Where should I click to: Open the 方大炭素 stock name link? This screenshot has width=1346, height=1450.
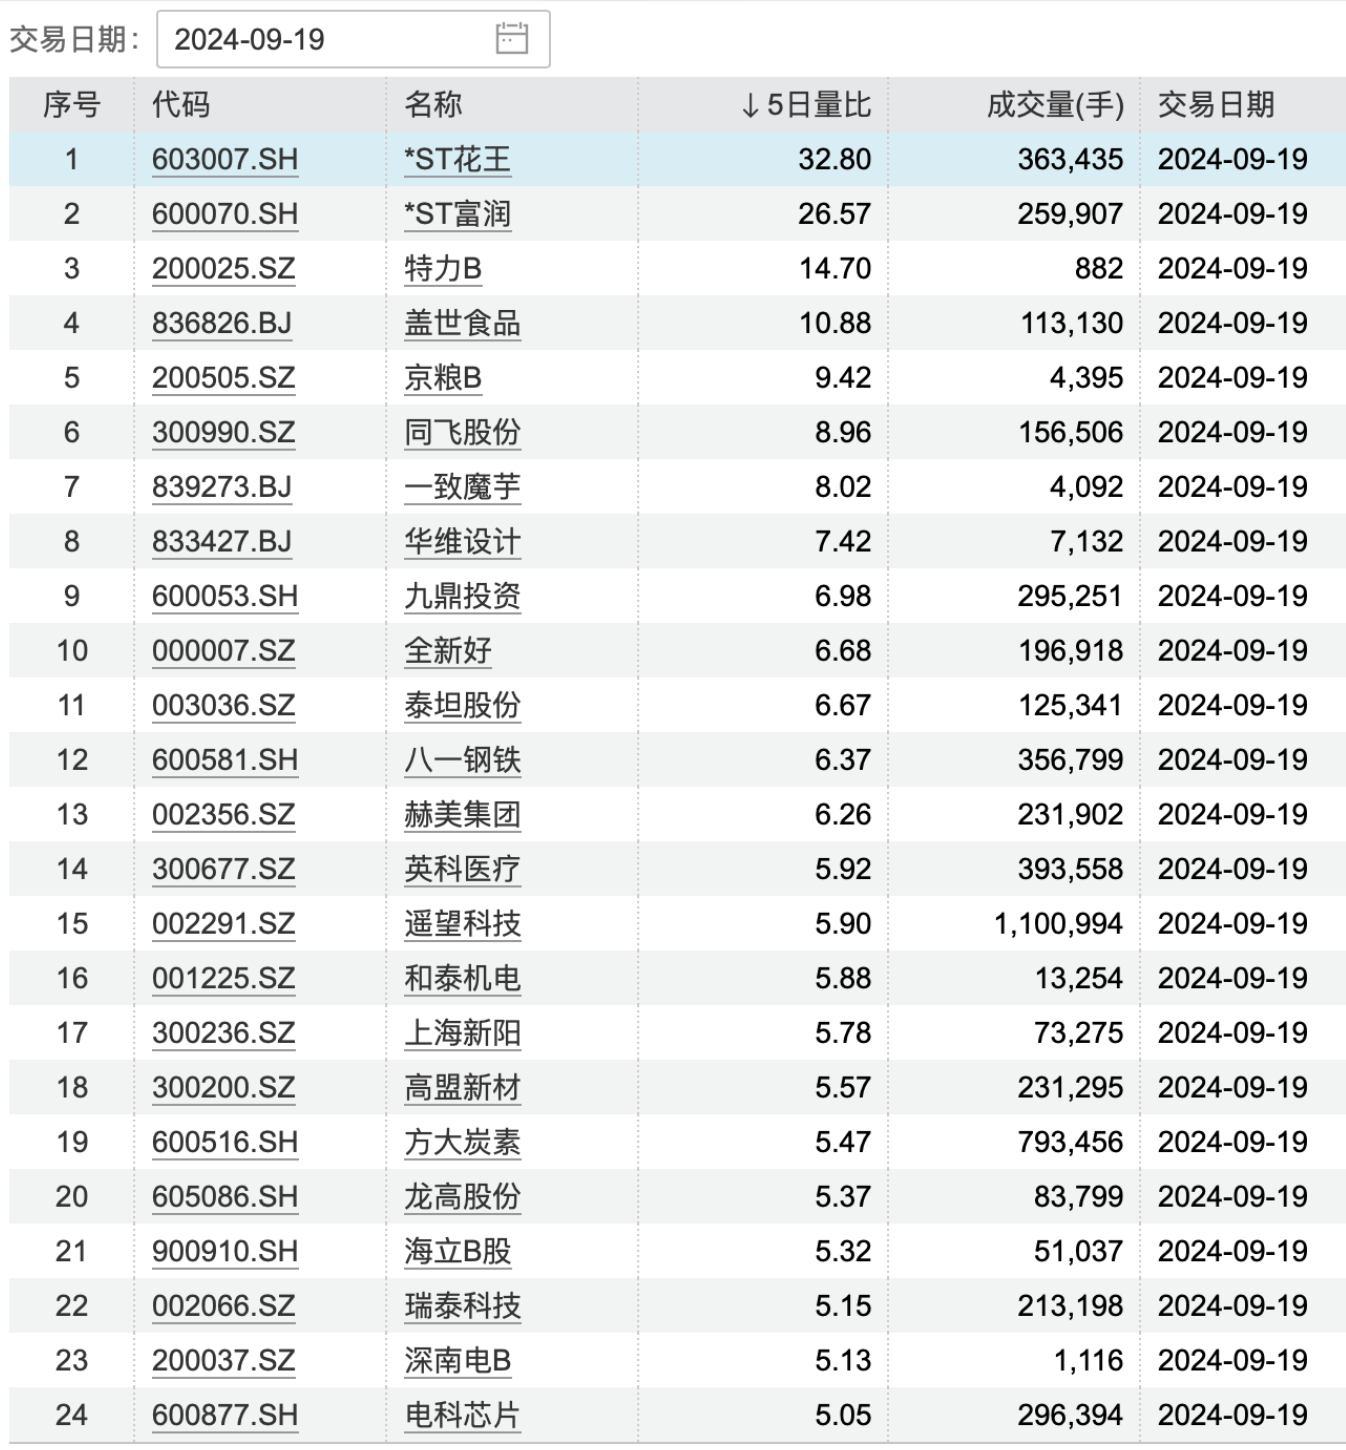coord(462,1142)
